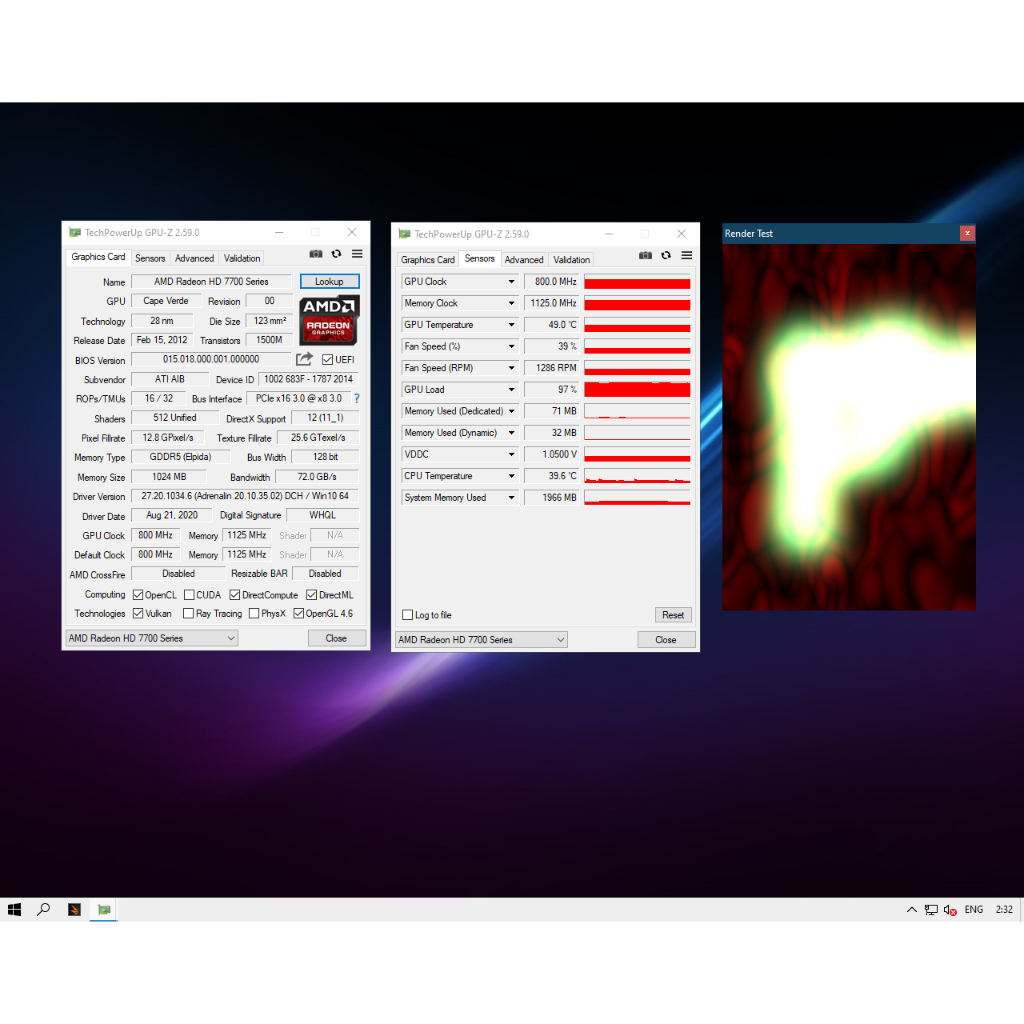Toggle the Ray Tracing checkbox
Screen dimensions: 1024x1024
click(x=189, y=614)
